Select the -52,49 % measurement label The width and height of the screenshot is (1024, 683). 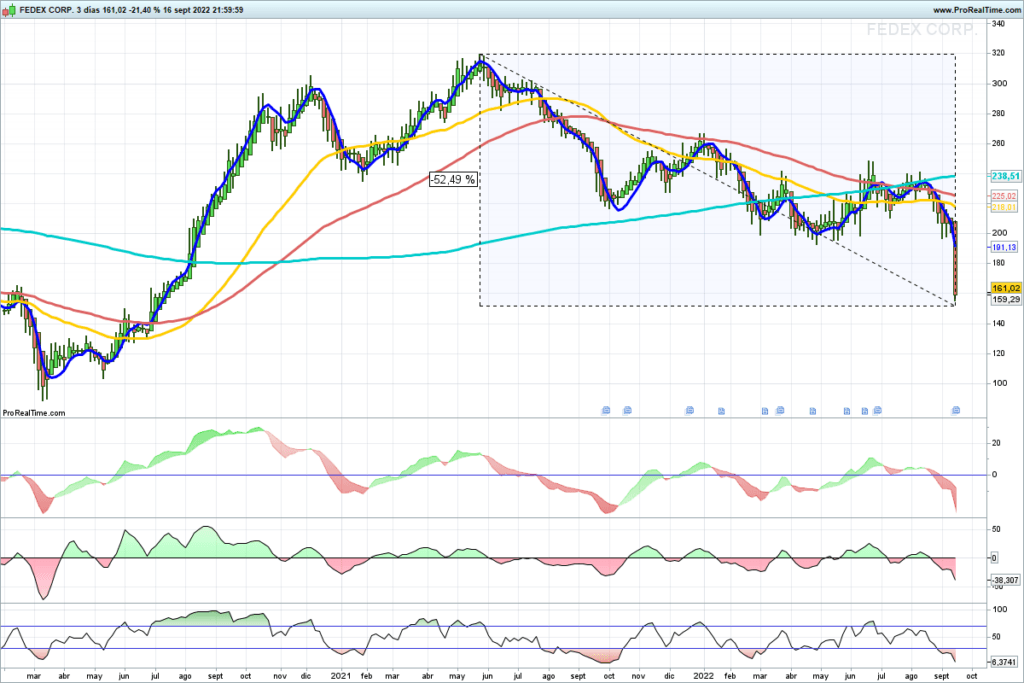(453, 179)
